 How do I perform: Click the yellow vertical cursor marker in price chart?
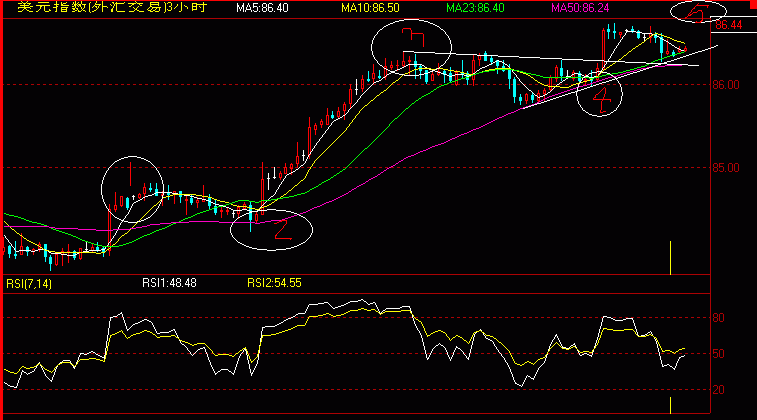click(x=671, y=258)
